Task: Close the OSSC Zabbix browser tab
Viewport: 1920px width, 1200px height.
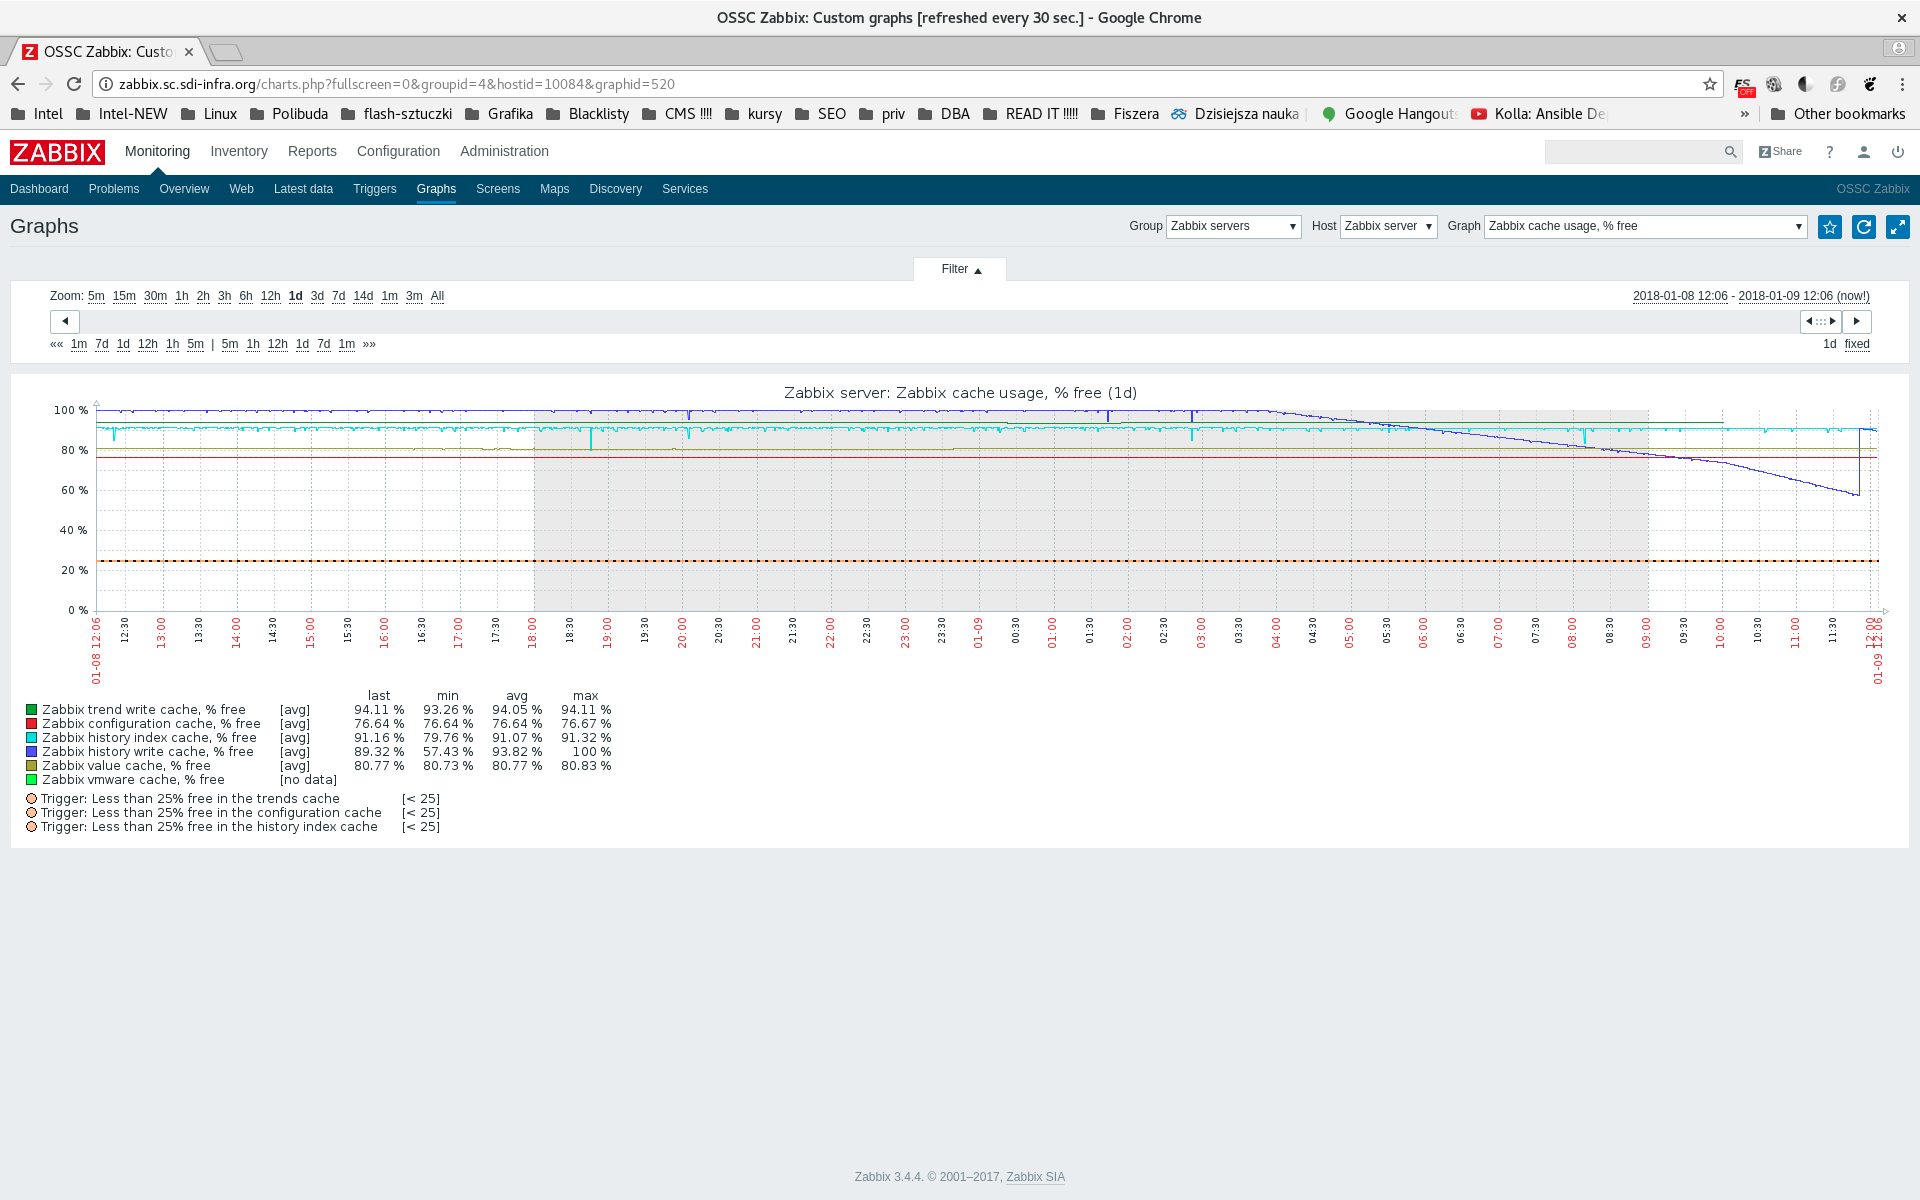Action: 189,52
